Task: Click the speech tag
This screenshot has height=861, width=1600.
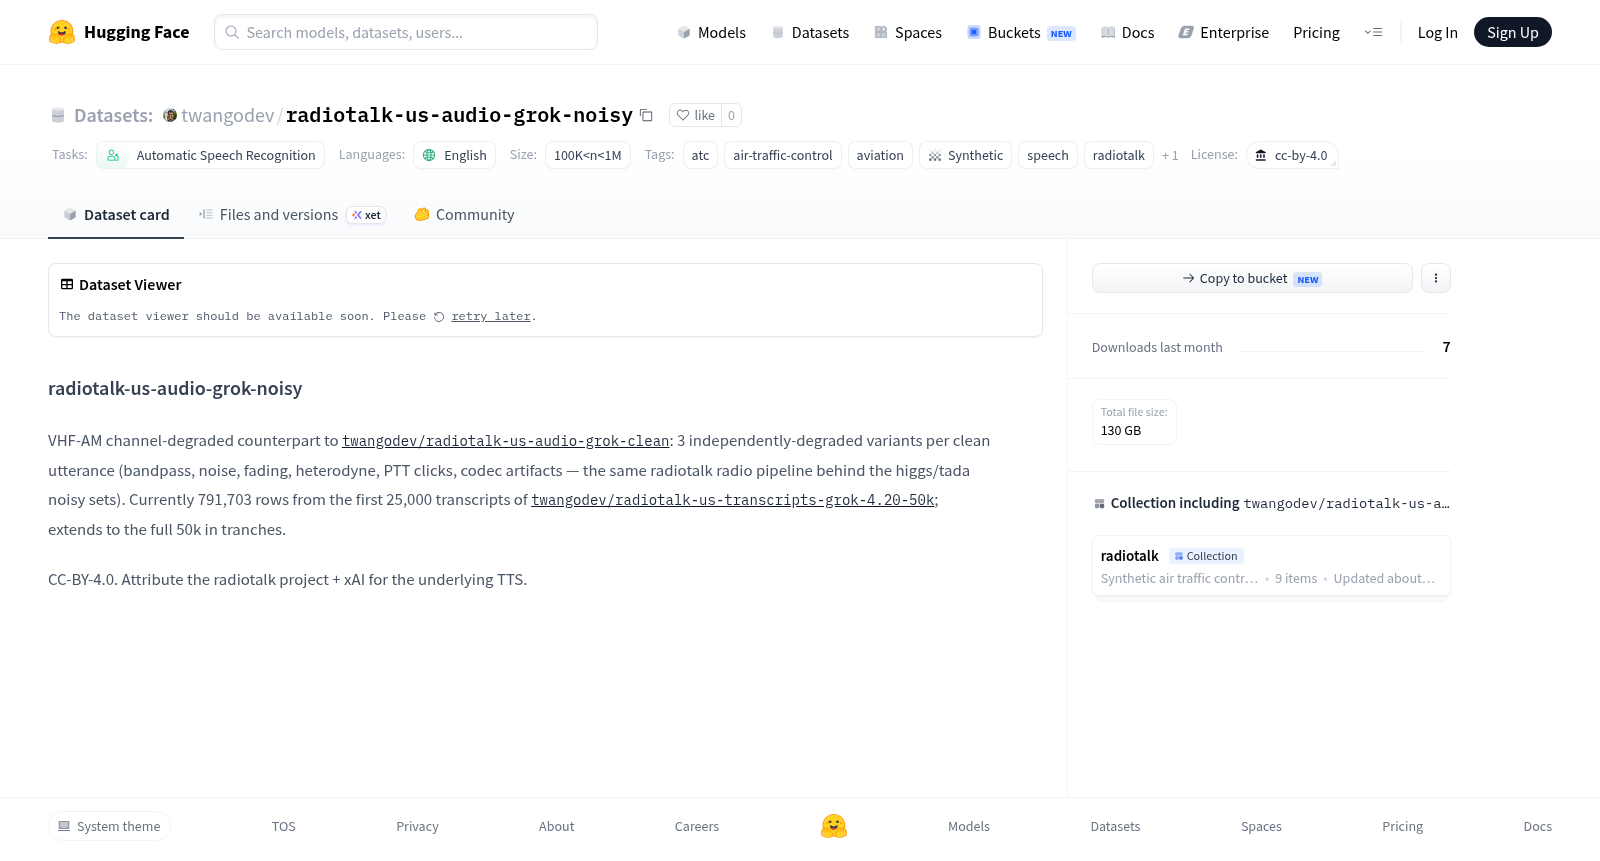Action: [1048, 155]
